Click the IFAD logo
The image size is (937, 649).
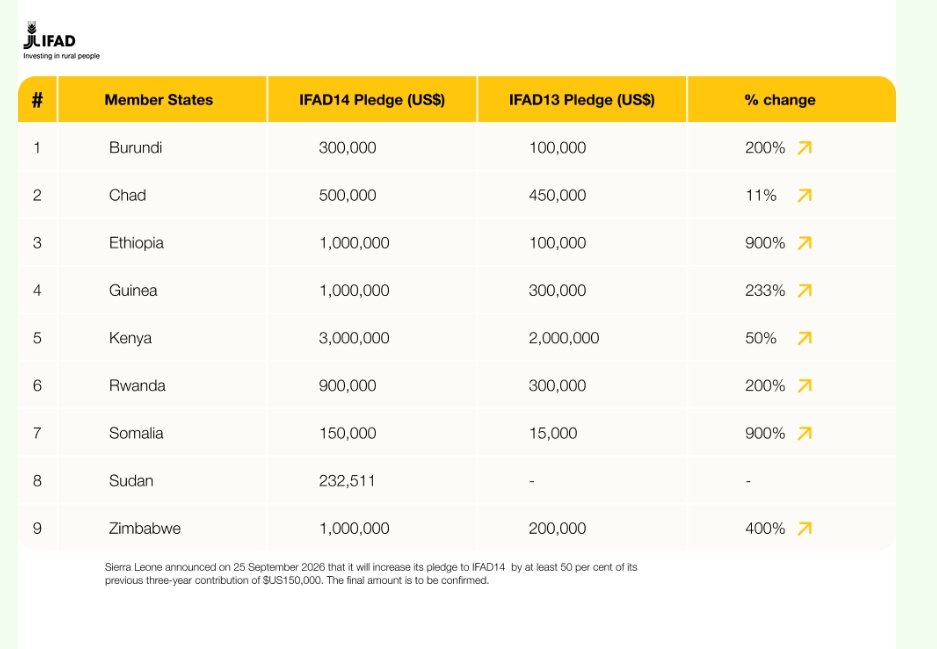[61, 41]
